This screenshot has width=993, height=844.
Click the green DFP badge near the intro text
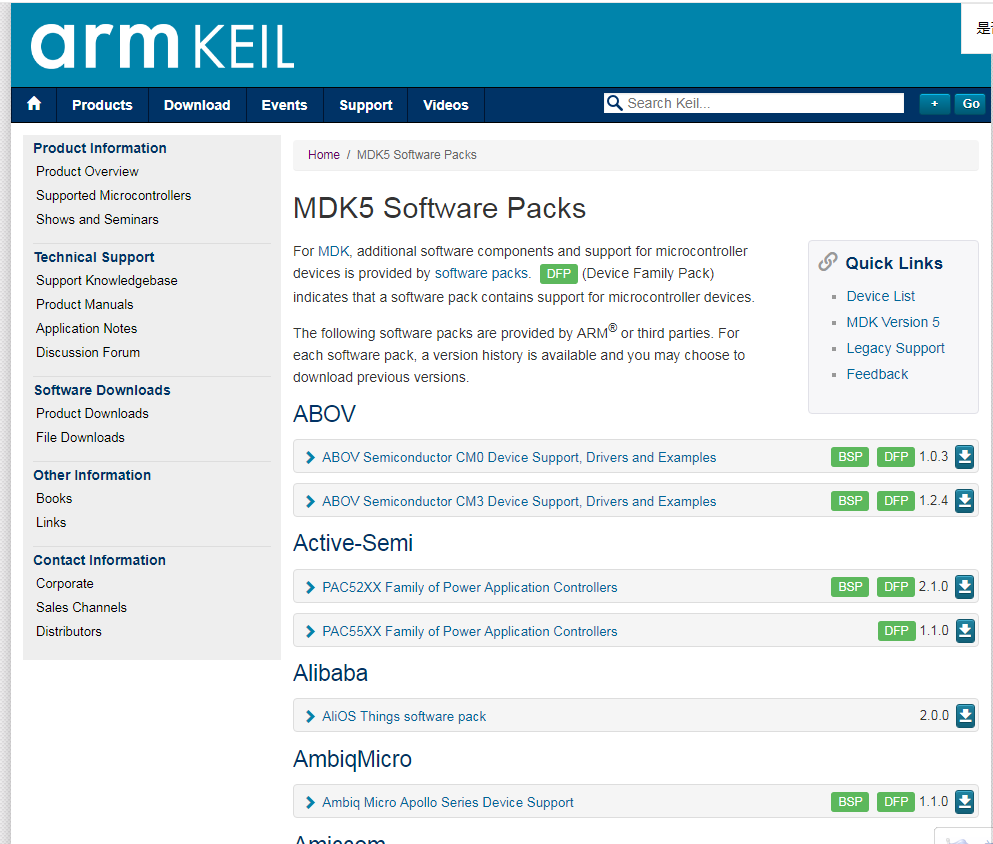[558, 273]
